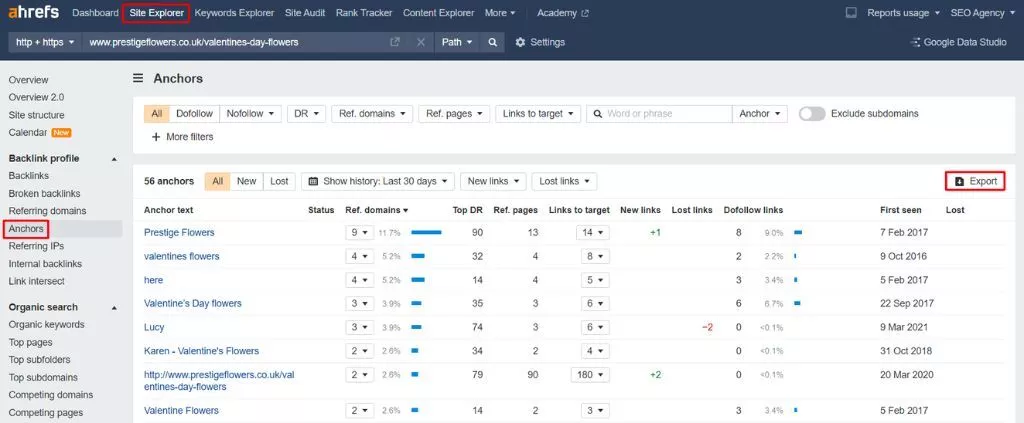This screenshot has width=1024, height=423.
Task: Open Links to target filter dropdown
Action: [538, 114]
